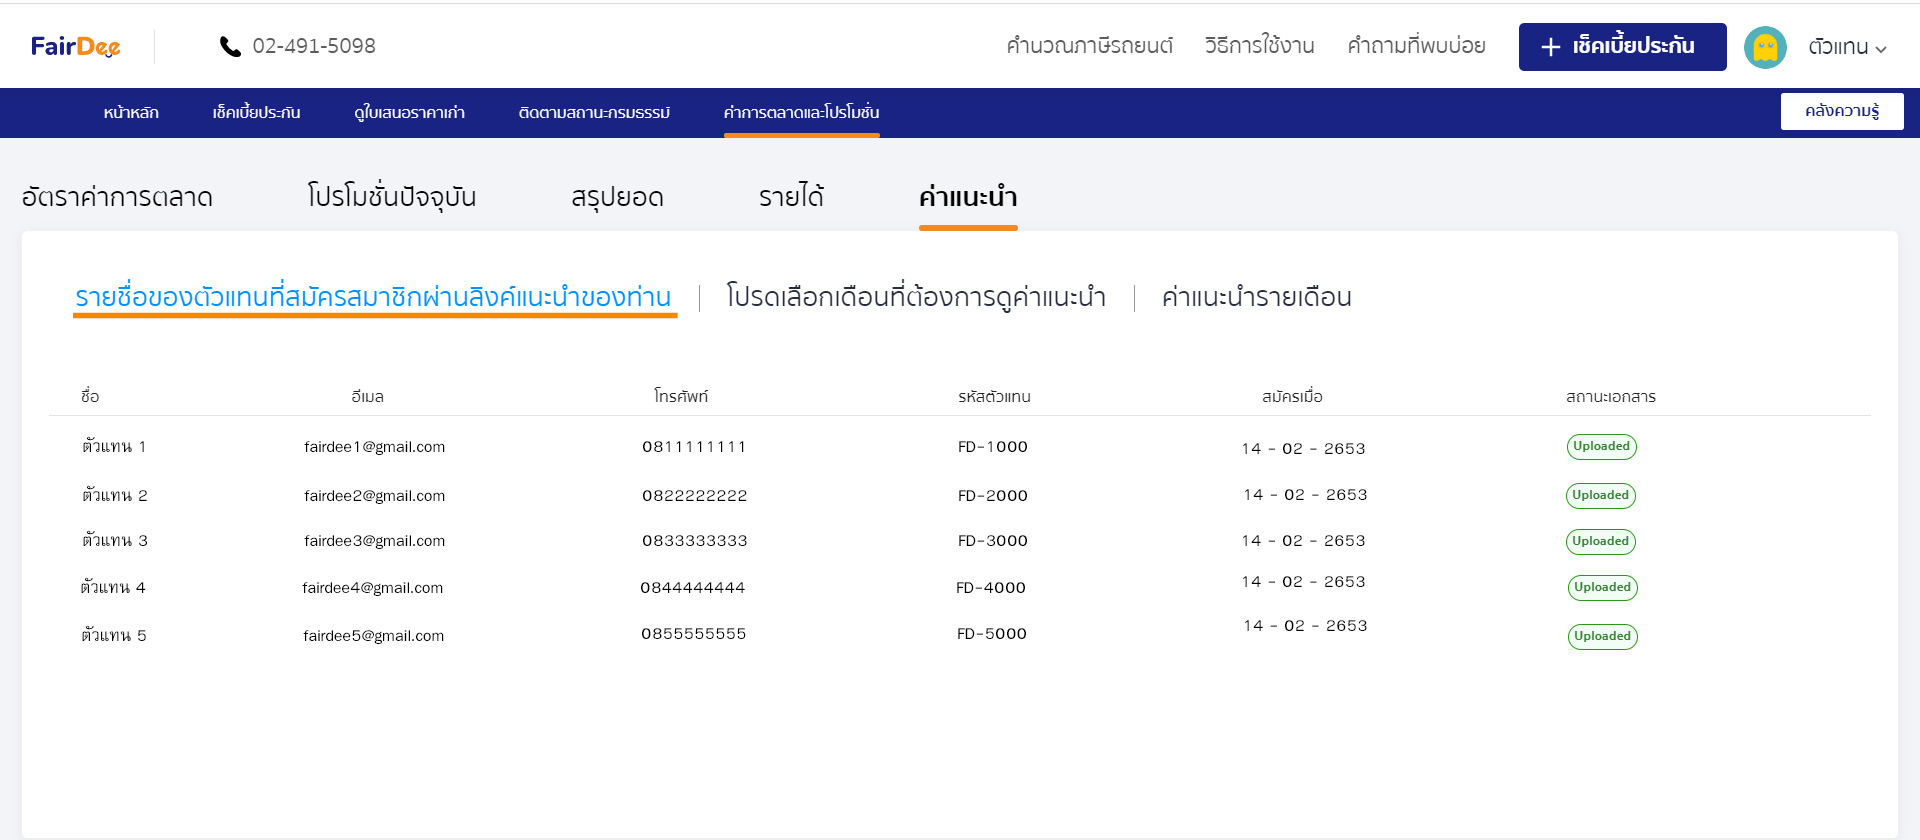
Task: Switch to สรุปยอด tab
Action: click(617, 197)
